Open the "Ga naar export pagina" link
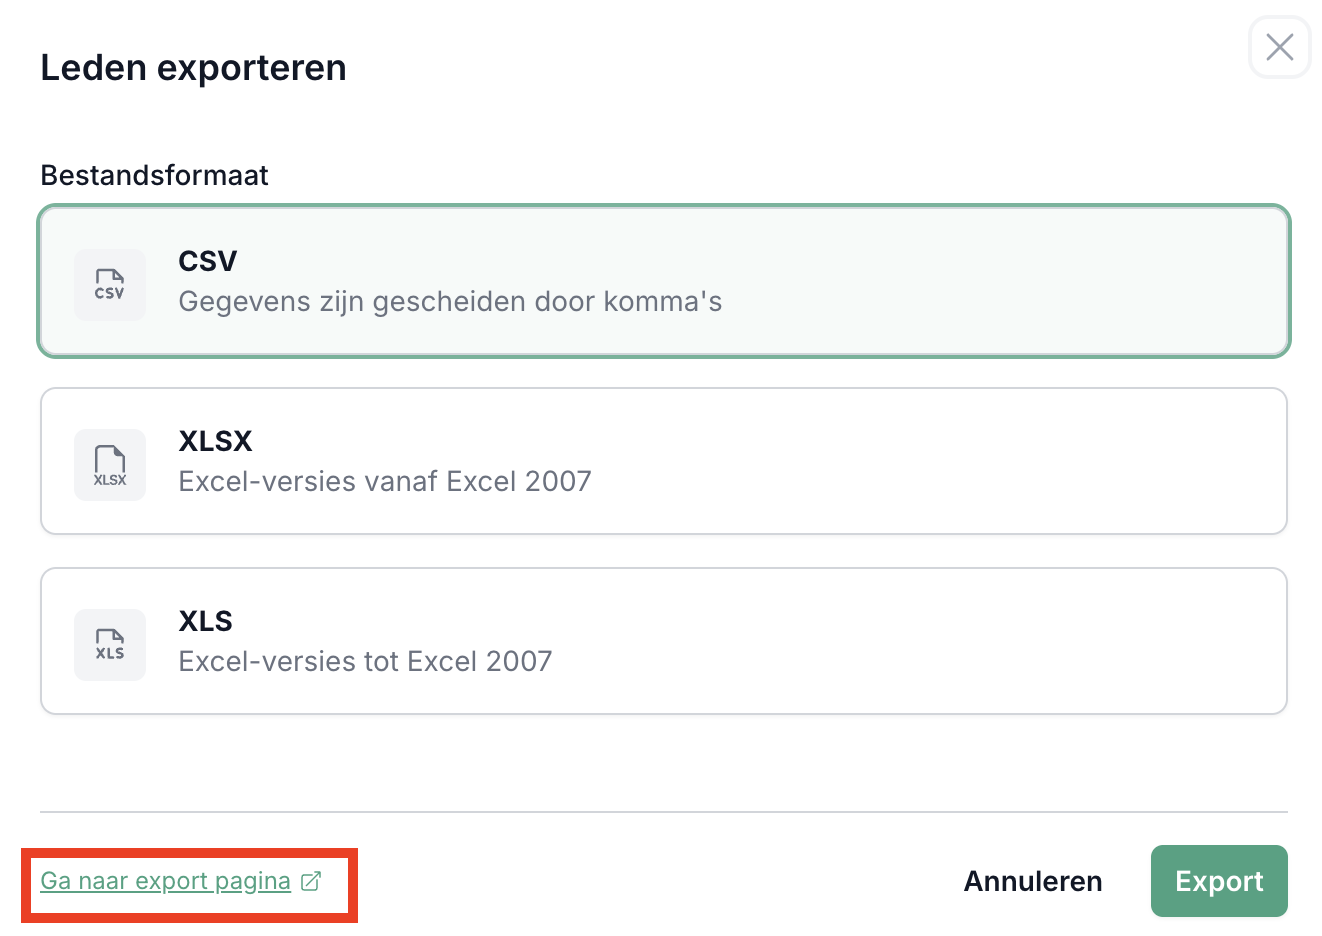1322x936 pixels. click(x=165, y=881)
